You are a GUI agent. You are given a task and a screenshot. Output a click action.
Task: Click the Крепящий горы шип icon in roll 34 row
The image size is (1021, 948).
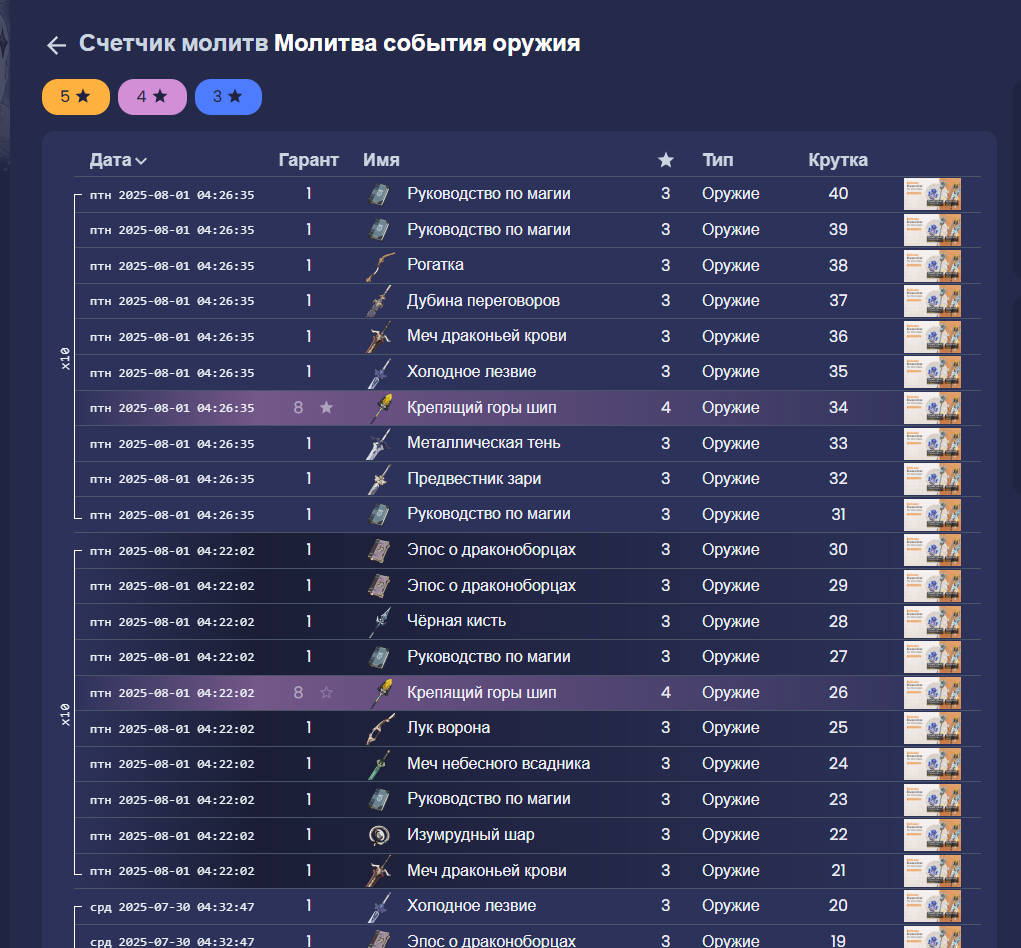(380, 408)
